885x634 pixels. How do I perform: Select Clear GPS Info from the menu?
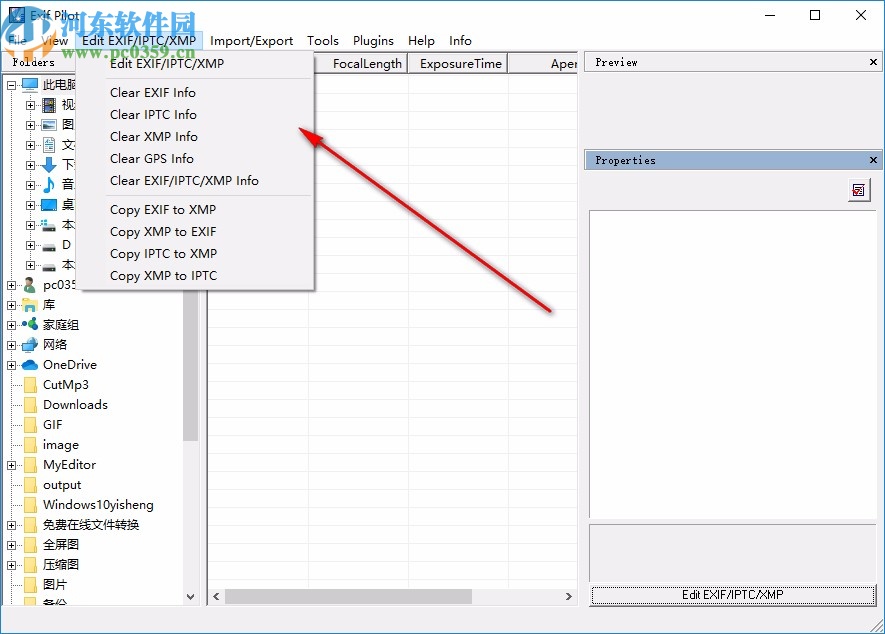pos(151,158)
